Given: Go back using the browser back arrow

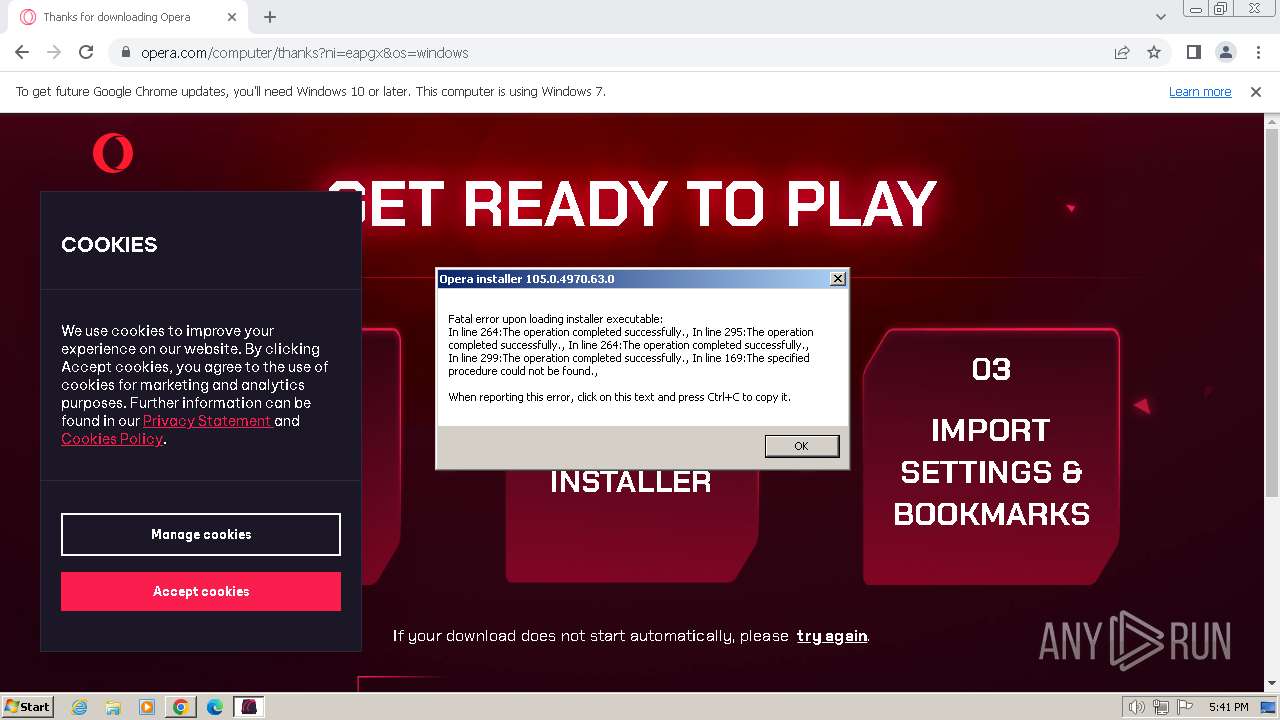Looking at the screenshot, I should [22, 52].
